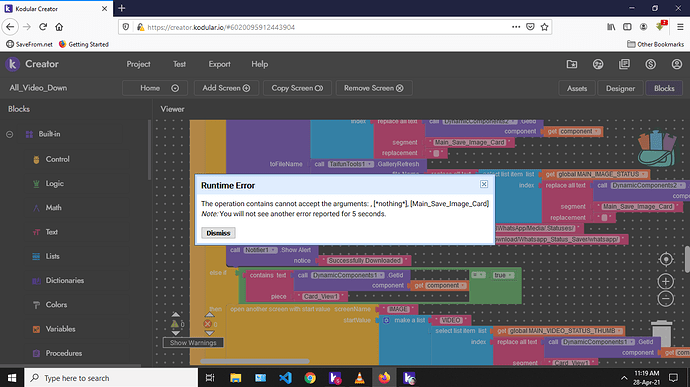Toggle Show Warnings in the workspace
The width and height of the screenshot is (690, 387).
(193, 343)
